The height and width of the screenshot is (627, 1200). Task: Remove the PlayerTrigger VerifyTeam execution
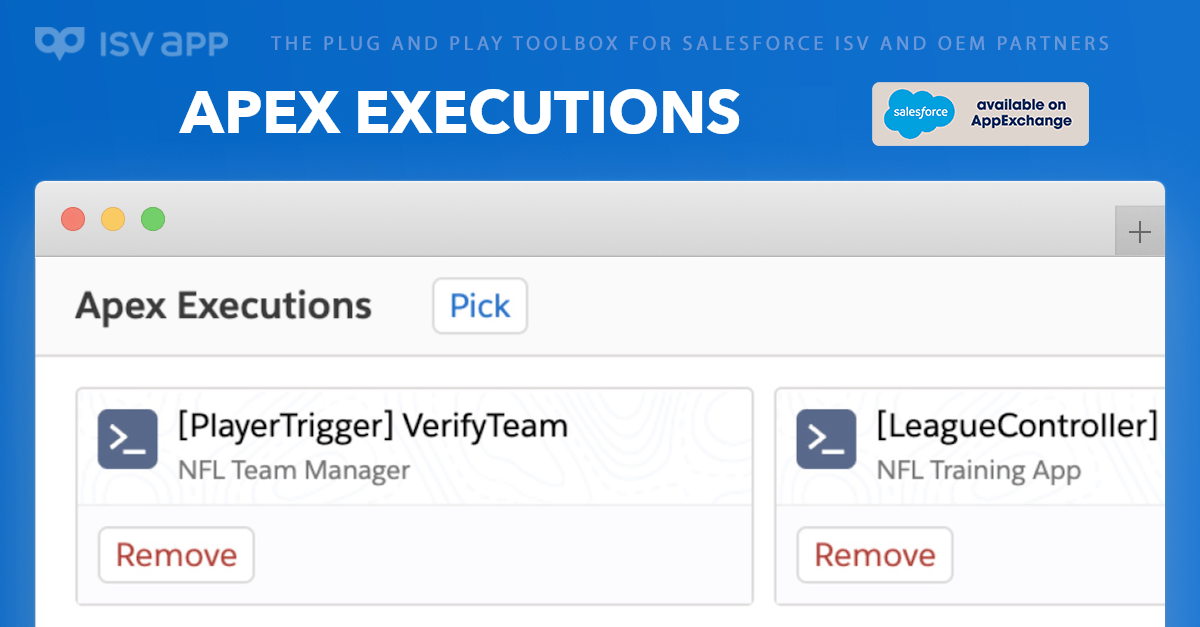(x=176, y=554)
